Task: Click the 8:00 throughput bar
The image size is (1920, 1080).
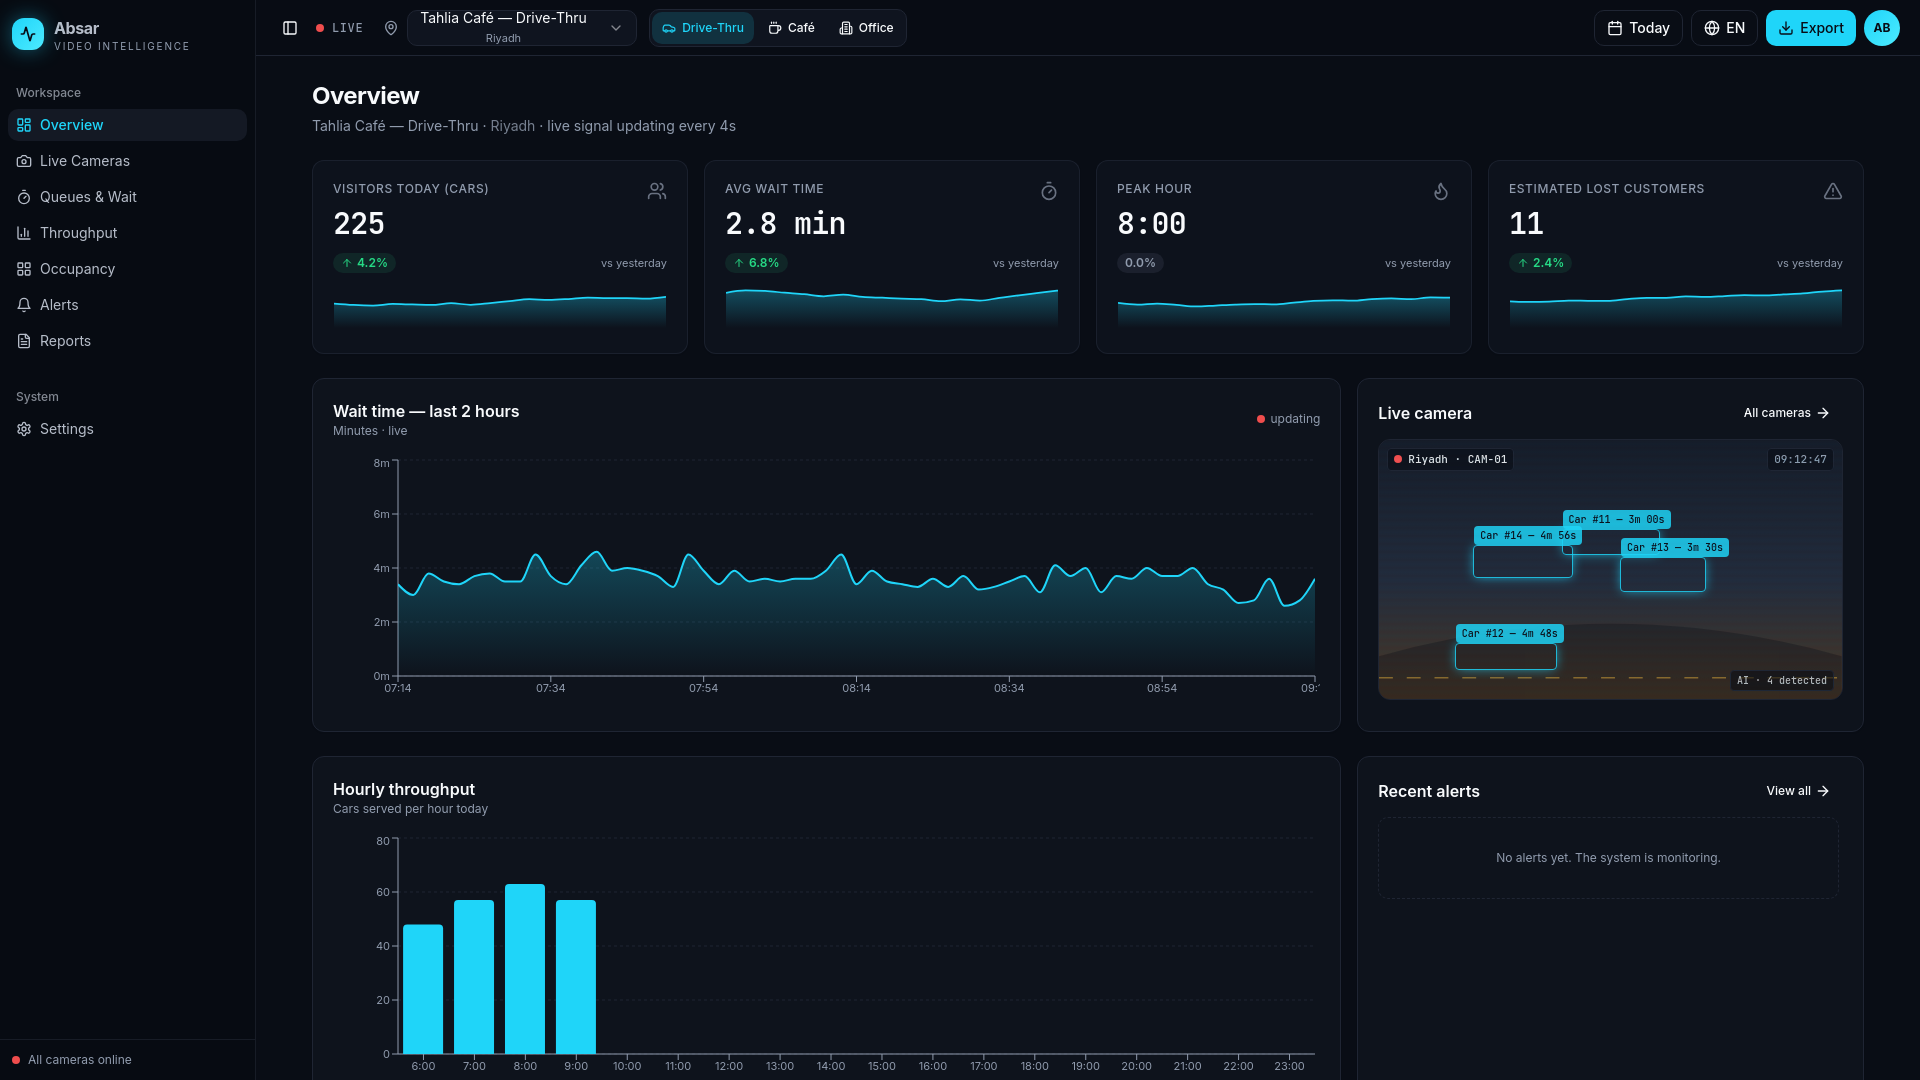Action: point(525,969)
